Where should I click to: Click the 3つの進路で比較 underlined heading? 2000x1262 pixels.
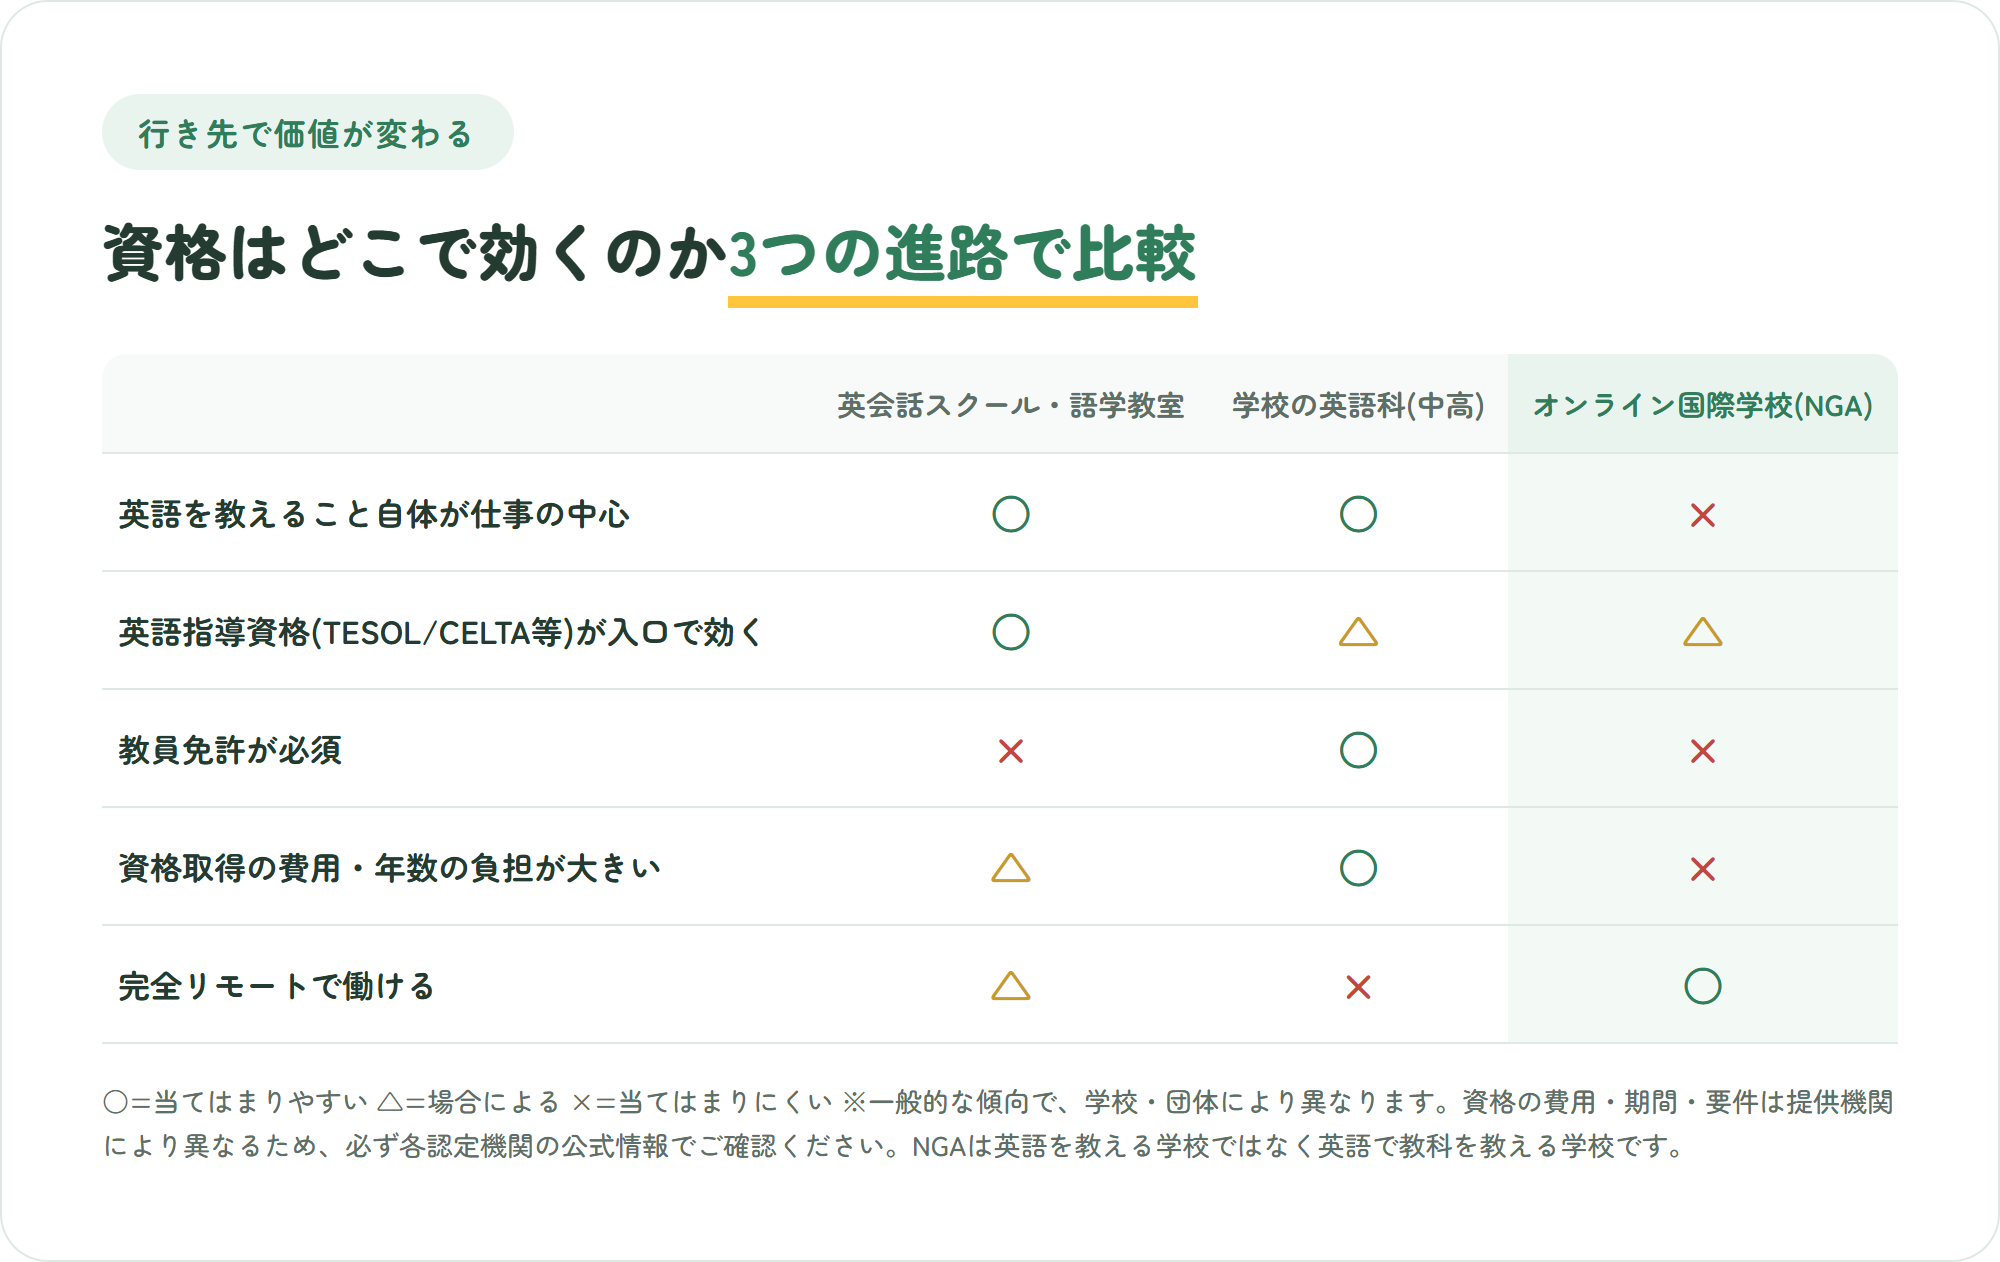962,254
